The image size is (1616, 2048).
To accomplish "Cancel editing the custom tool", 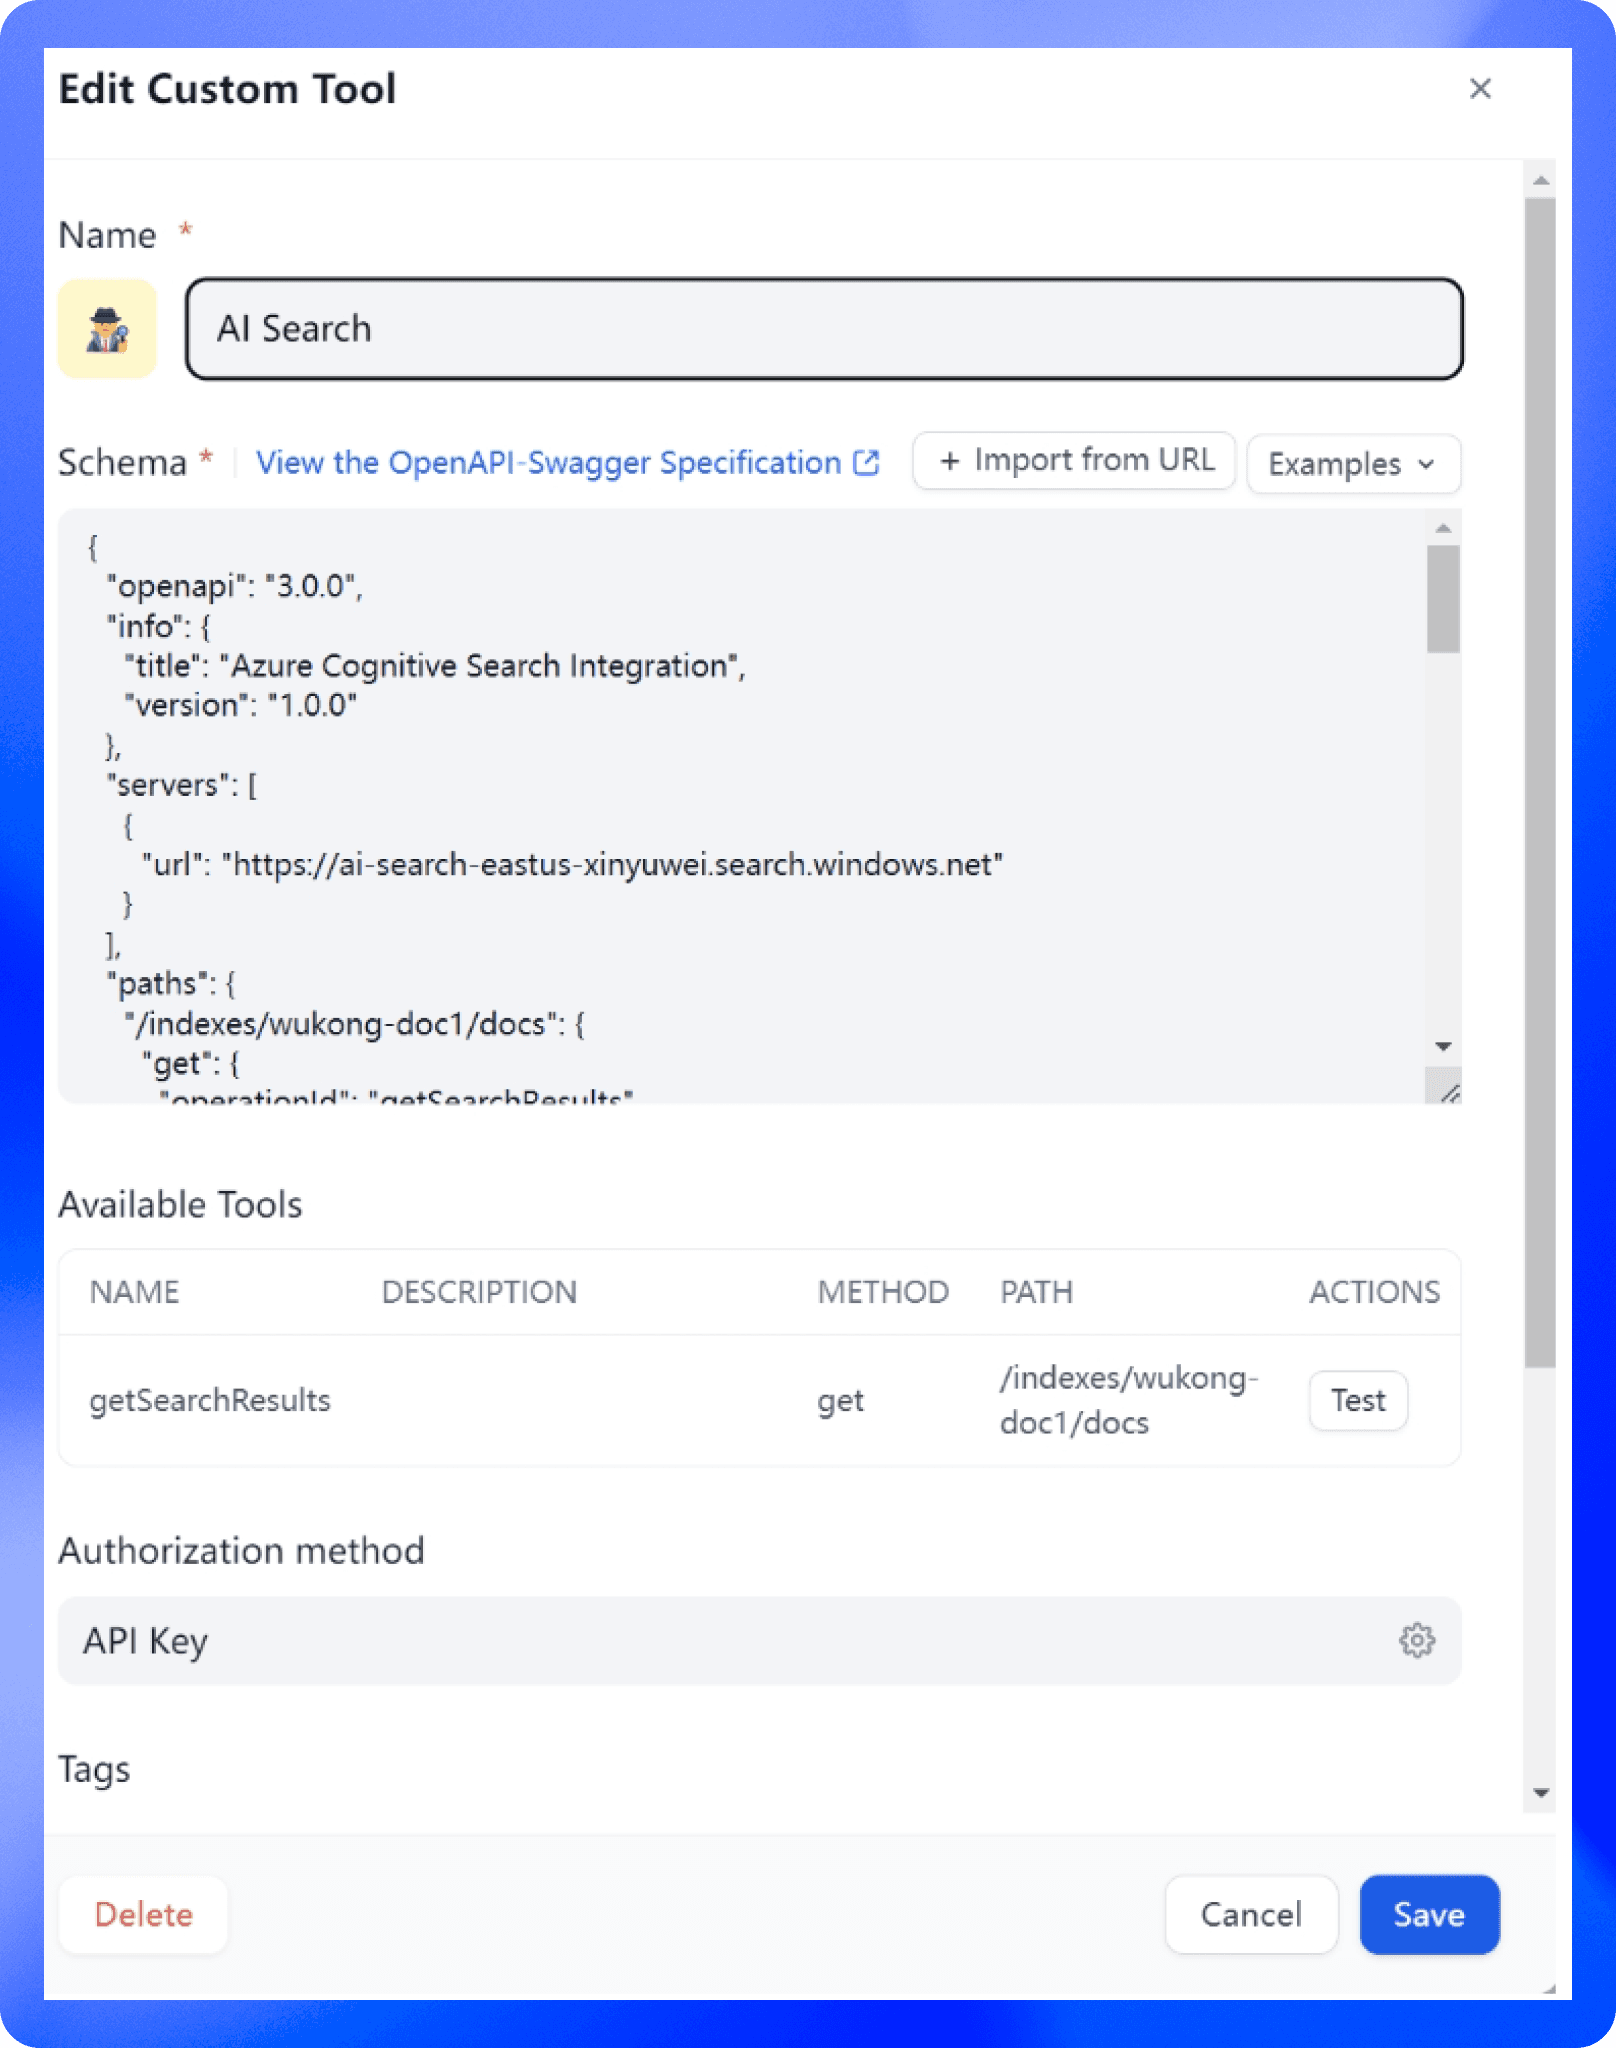I will tap(1250, 1914).
